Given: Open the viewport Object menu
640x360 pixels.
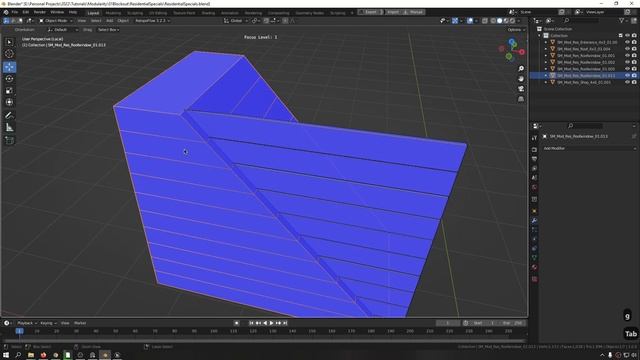Looking at the screenshot, I should [x=123, y=20].
